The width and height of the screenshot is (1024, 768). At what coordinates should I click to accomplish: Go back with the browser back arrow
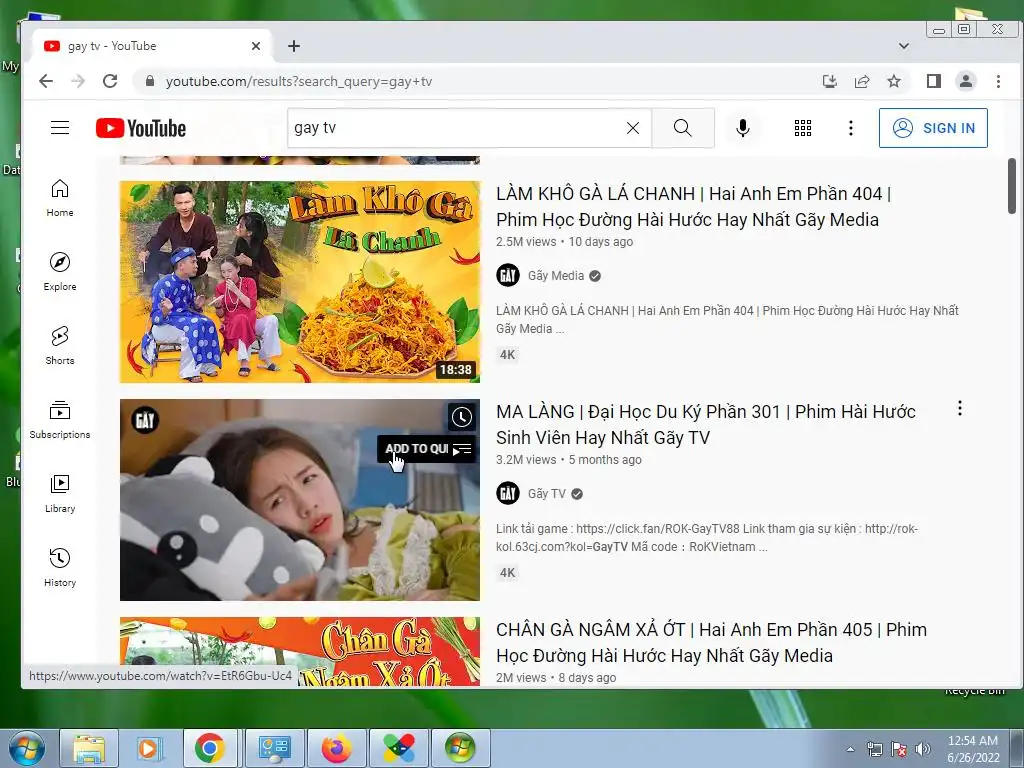click(46, 82)
